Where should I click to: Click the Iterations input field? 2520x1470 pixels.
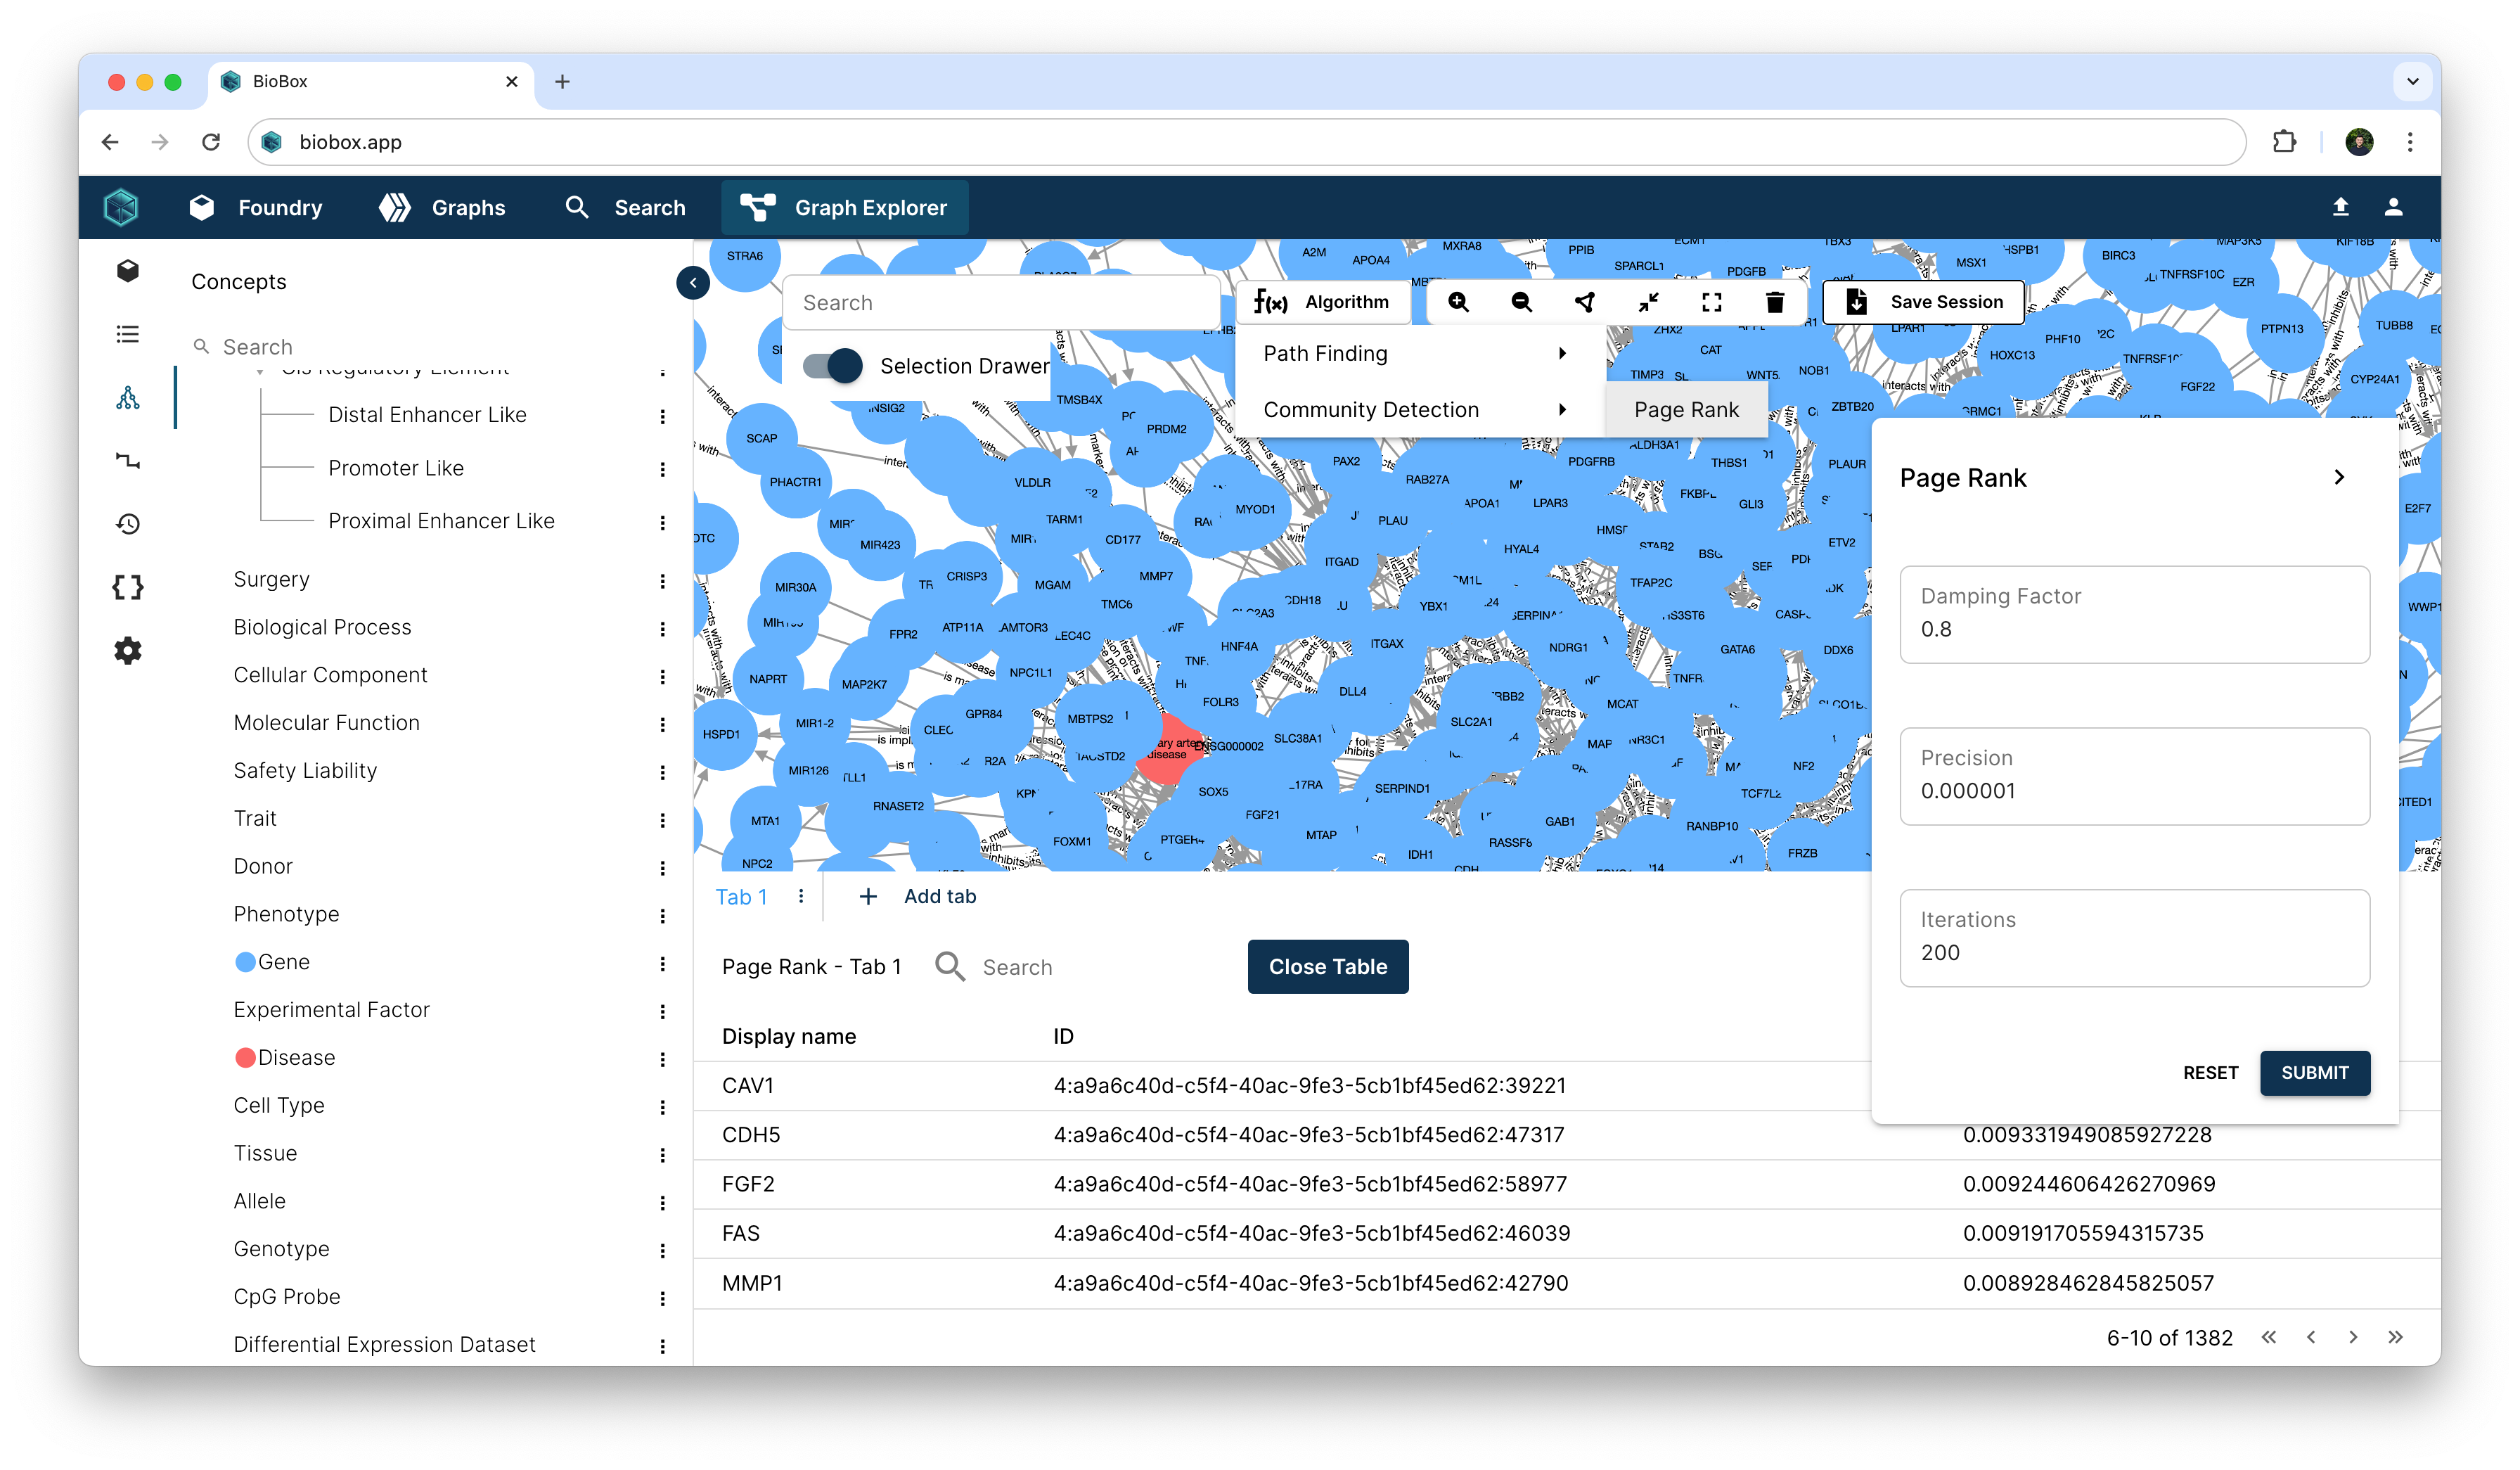[2134, 938]
